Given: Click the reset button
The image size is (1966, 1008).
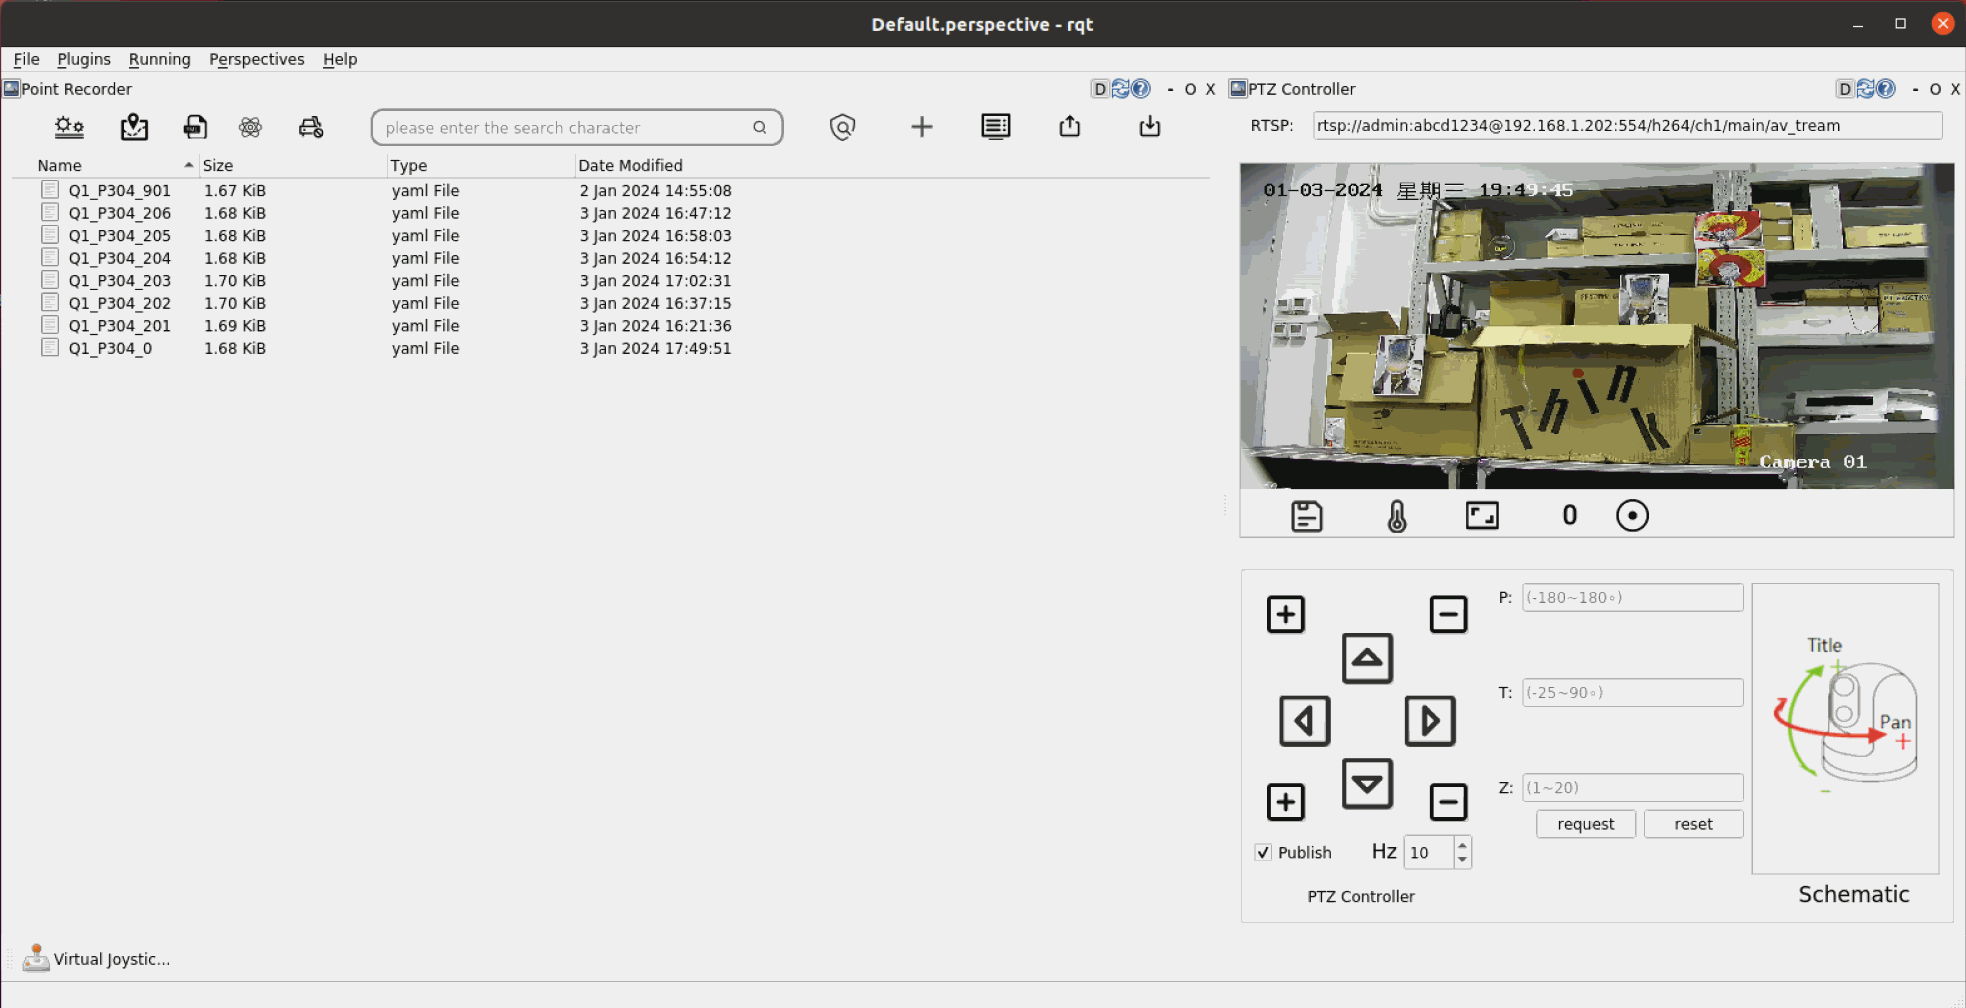Looking at the screenshot, I should click(1693, 824).
